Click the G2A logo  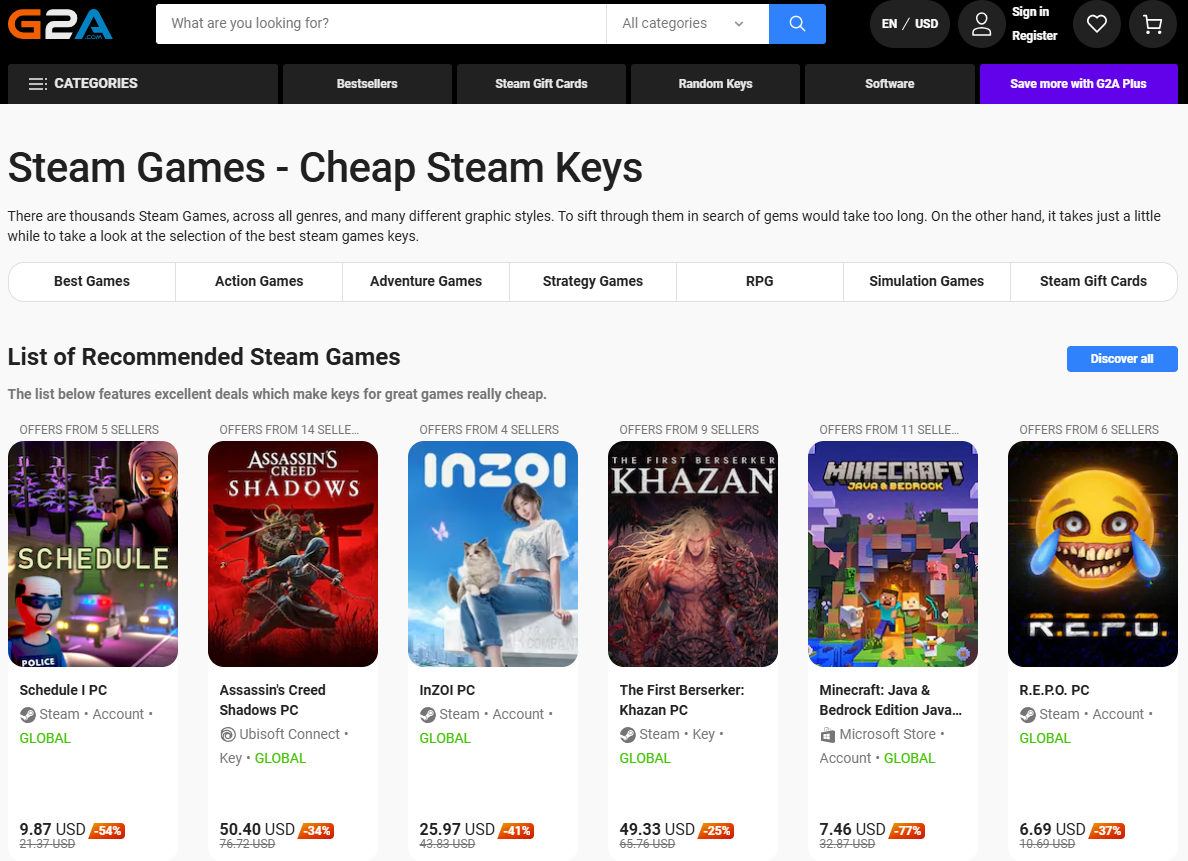pyautogui.click(x=60, y=23)
